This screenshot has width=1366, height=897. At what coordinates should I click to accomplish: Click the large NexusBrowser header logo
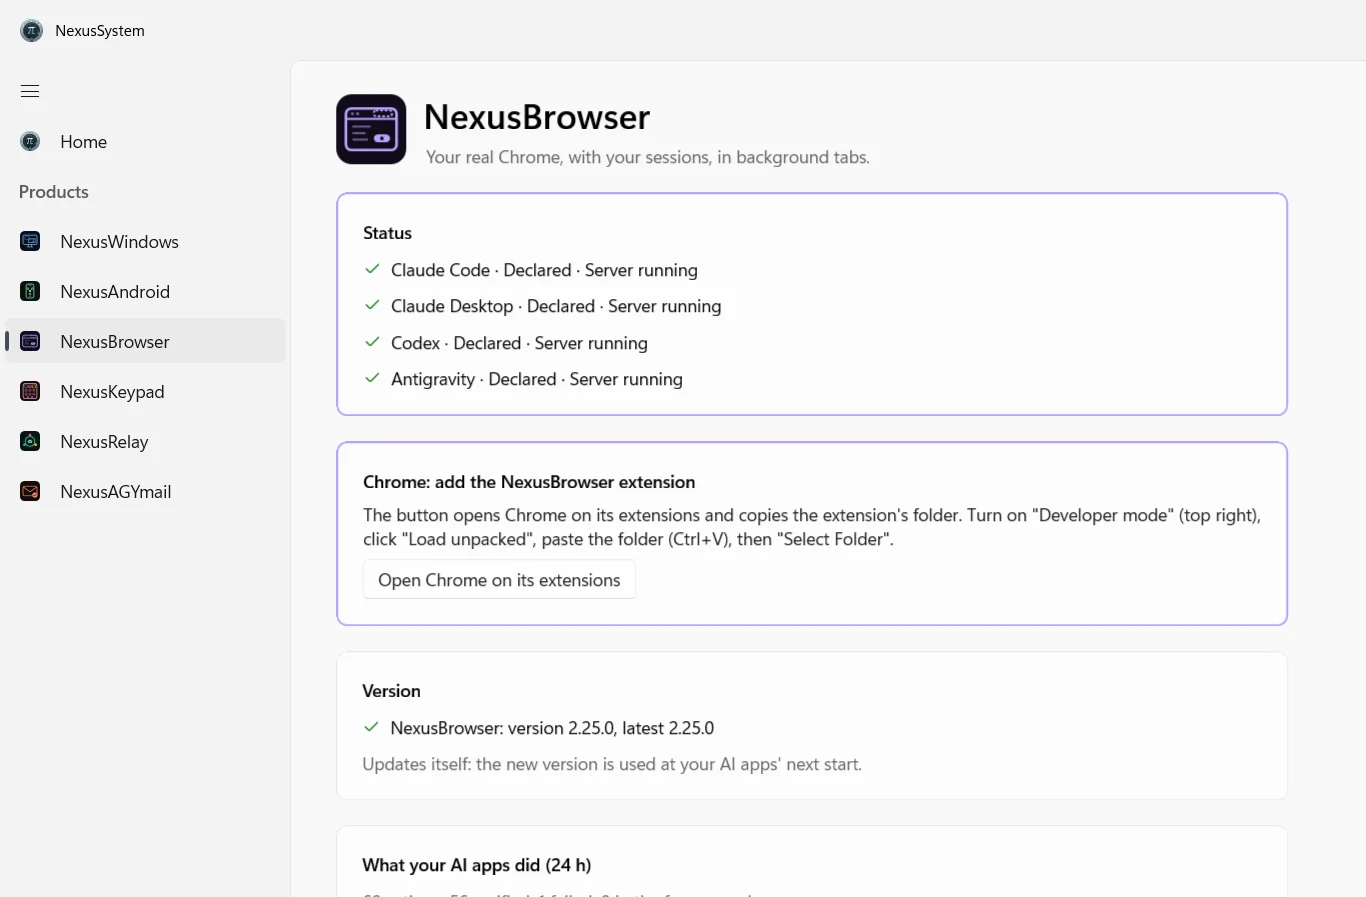coord(371,129)
